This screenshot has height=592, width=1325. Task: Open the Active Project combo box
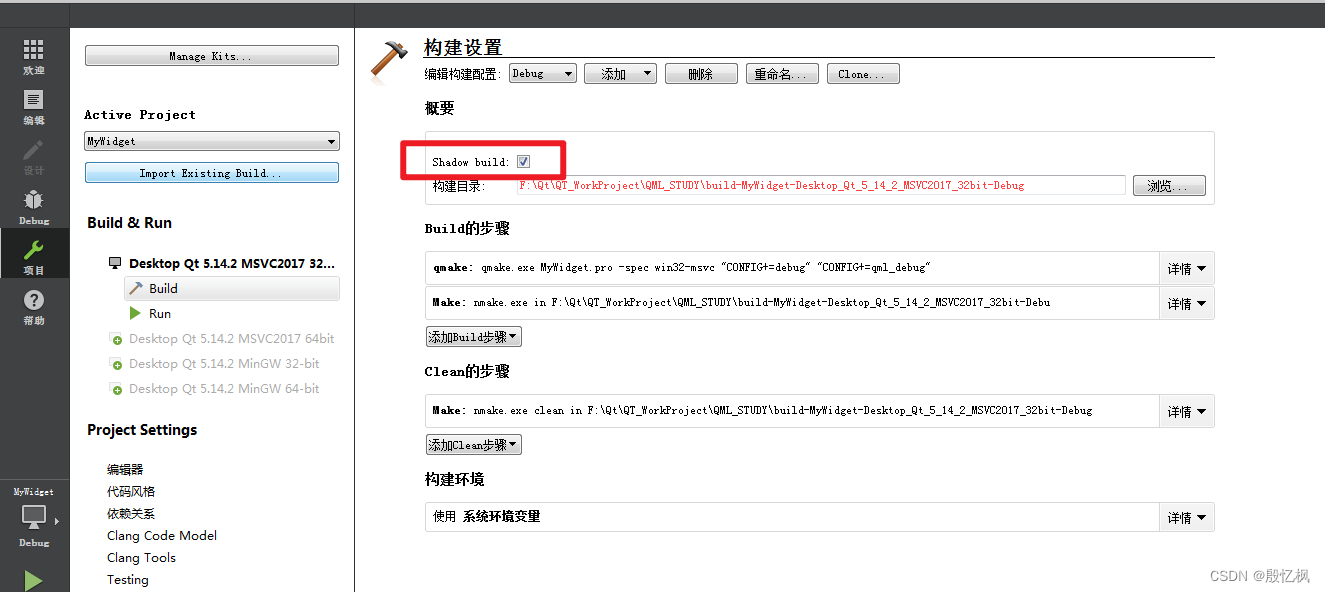pos(211,141)
